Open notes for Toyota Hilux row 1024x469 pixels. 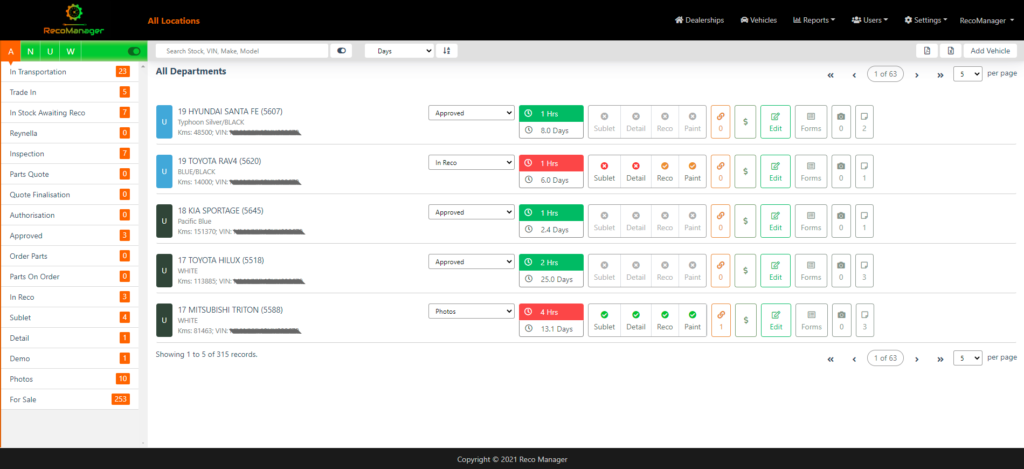click(864, 270)
